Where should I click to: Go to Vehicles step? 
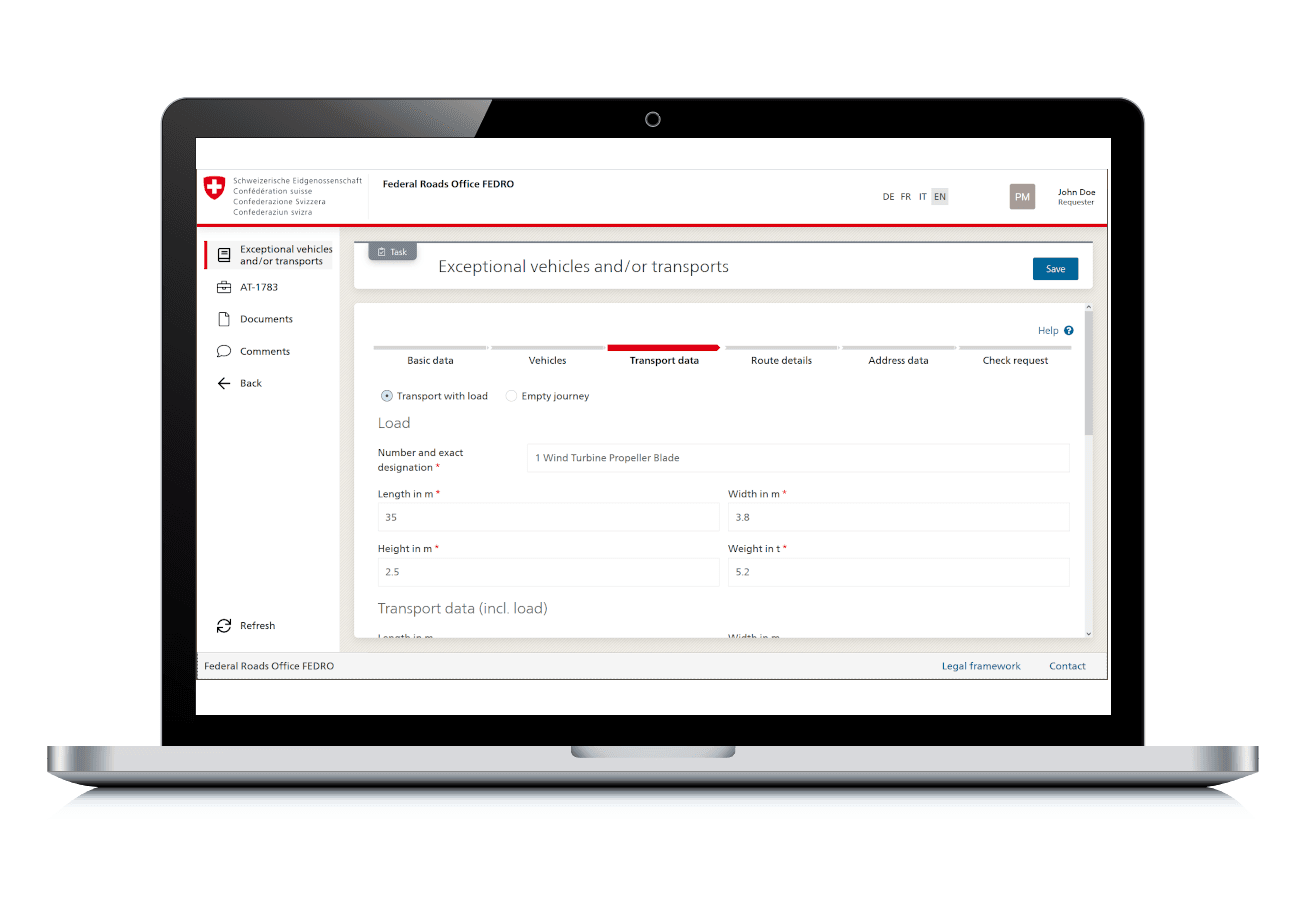(547, 360)
